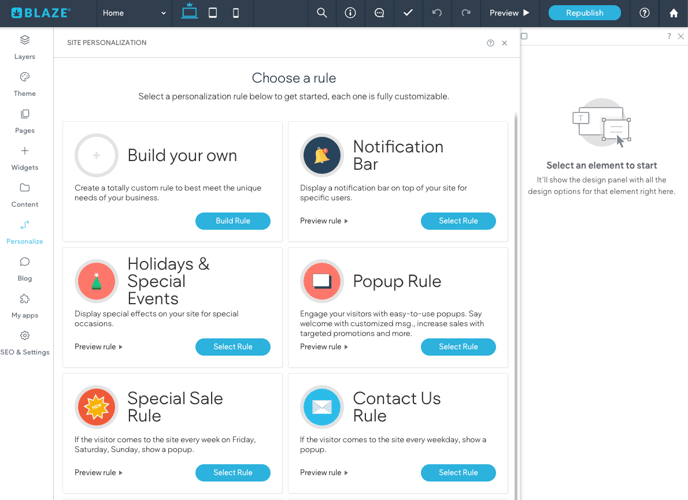Switch to tablet view
Image resolution: width=688 pixels, height=500 pixels.
click(213, 13)
